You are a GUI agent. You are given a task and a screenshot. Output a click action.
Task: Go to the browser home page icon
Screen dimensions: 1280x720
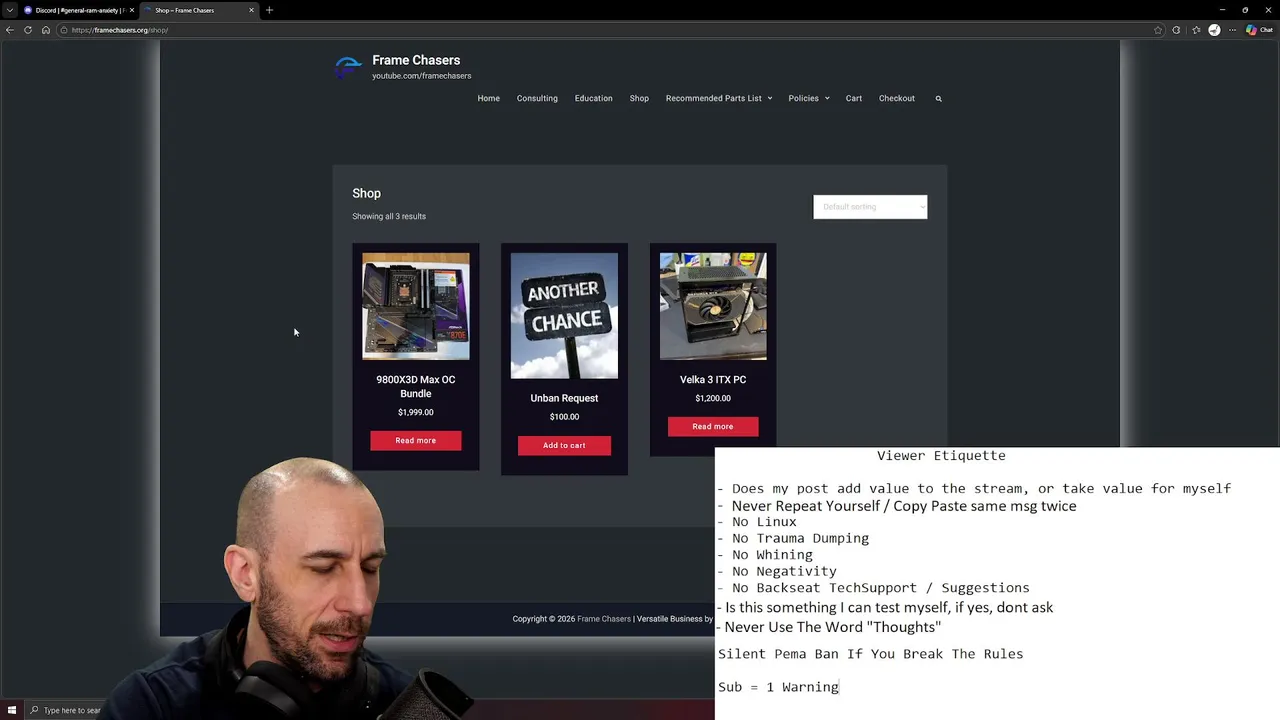(x=45, y=30)
